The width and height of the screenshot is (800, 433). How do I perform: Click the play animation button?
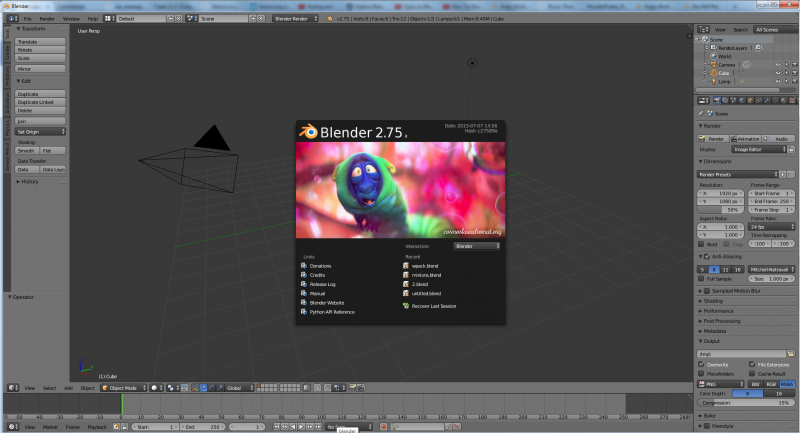[x=301, y=426]
